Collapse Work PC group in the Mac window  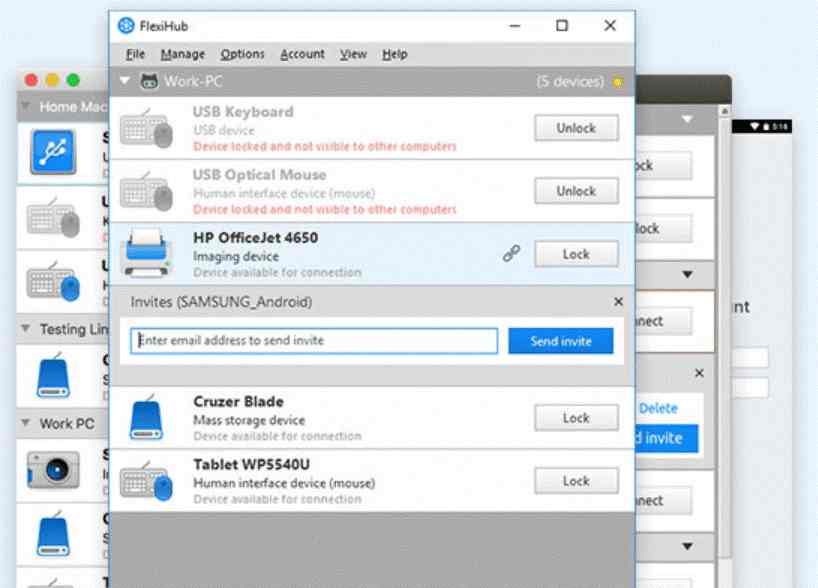(x=25, y=423)
